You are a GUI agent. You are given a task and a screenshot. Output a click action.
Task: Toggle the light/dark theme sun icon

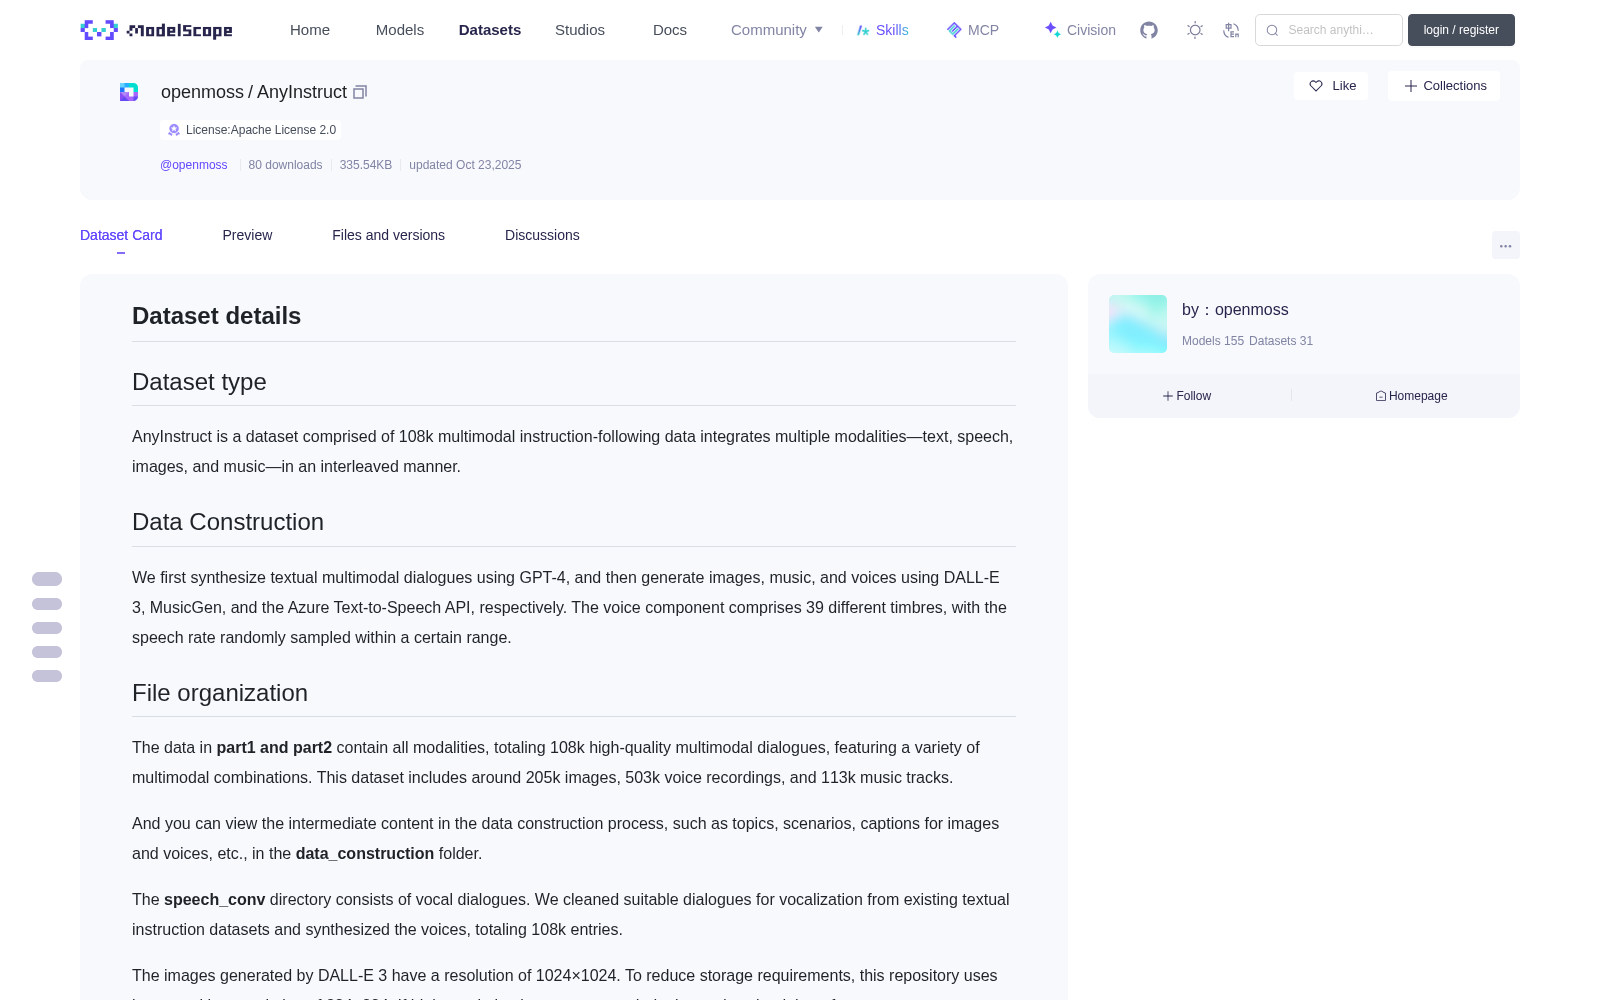coord(1195,30)
